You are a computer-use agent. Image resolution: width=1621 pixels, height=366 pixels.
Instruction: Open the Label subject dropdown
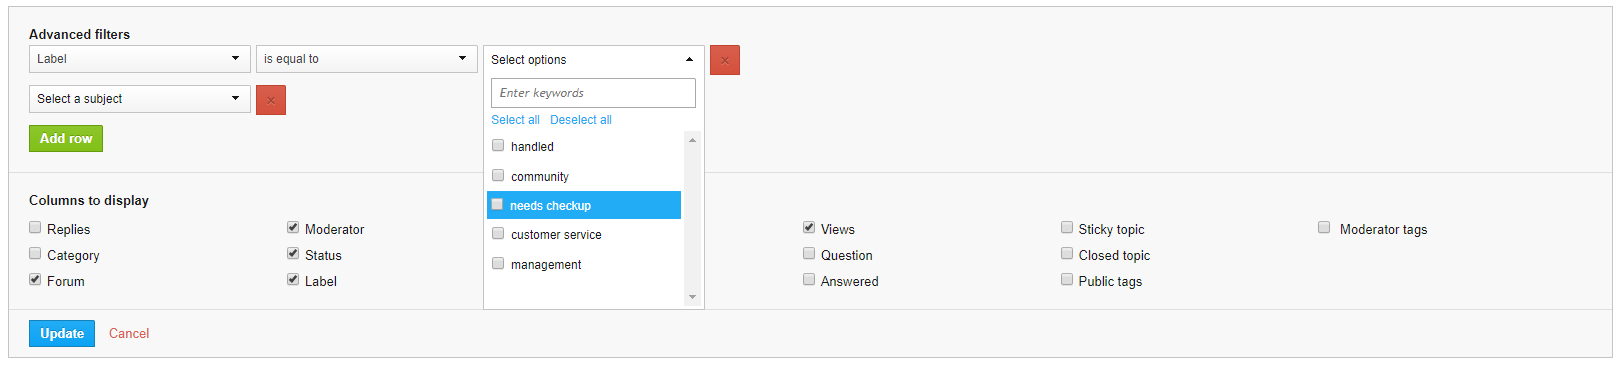tap(140, 59)
